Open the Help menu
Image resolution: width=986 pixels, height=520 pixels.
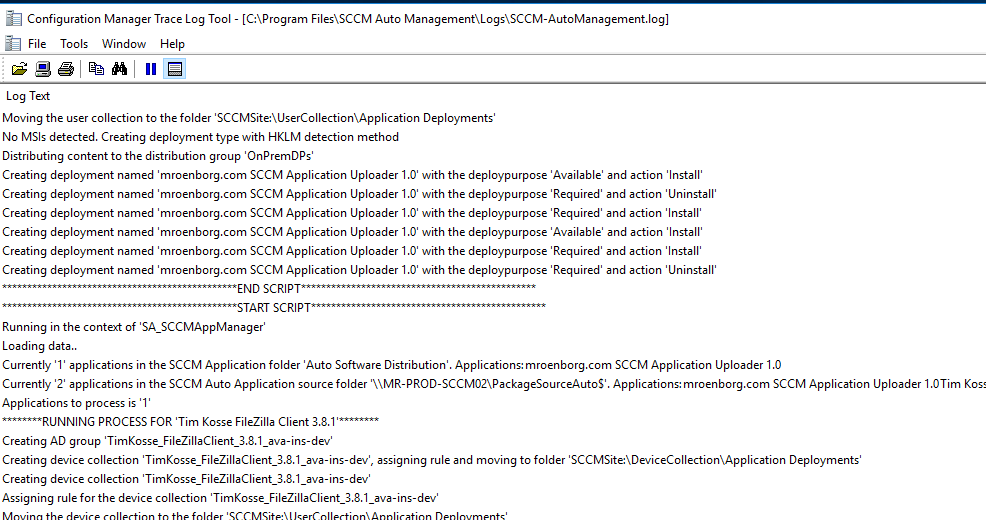coord(172,44)
